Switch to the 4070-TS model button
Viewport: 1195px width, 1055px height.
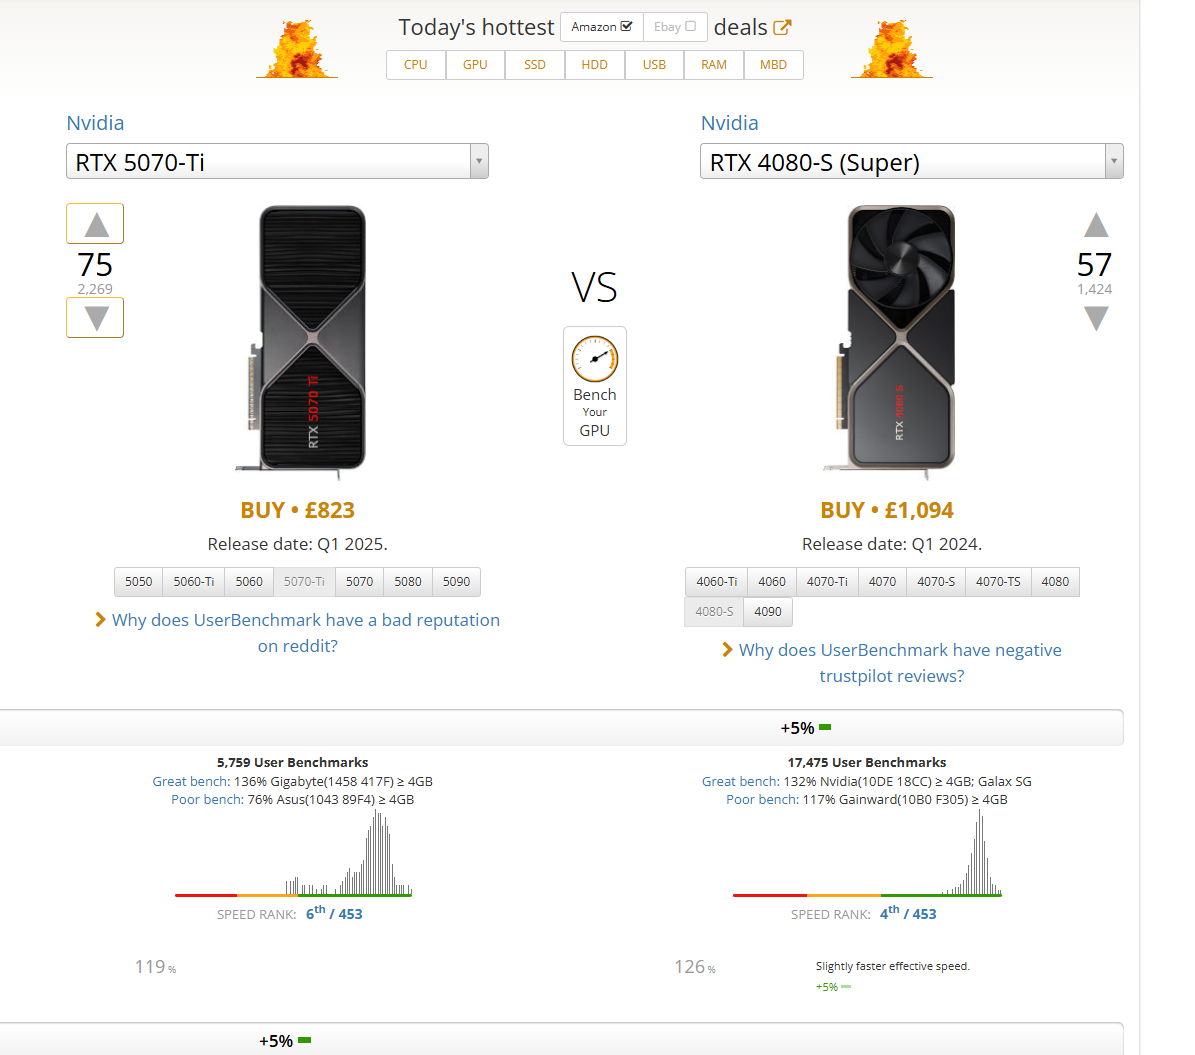coord(998,582)
